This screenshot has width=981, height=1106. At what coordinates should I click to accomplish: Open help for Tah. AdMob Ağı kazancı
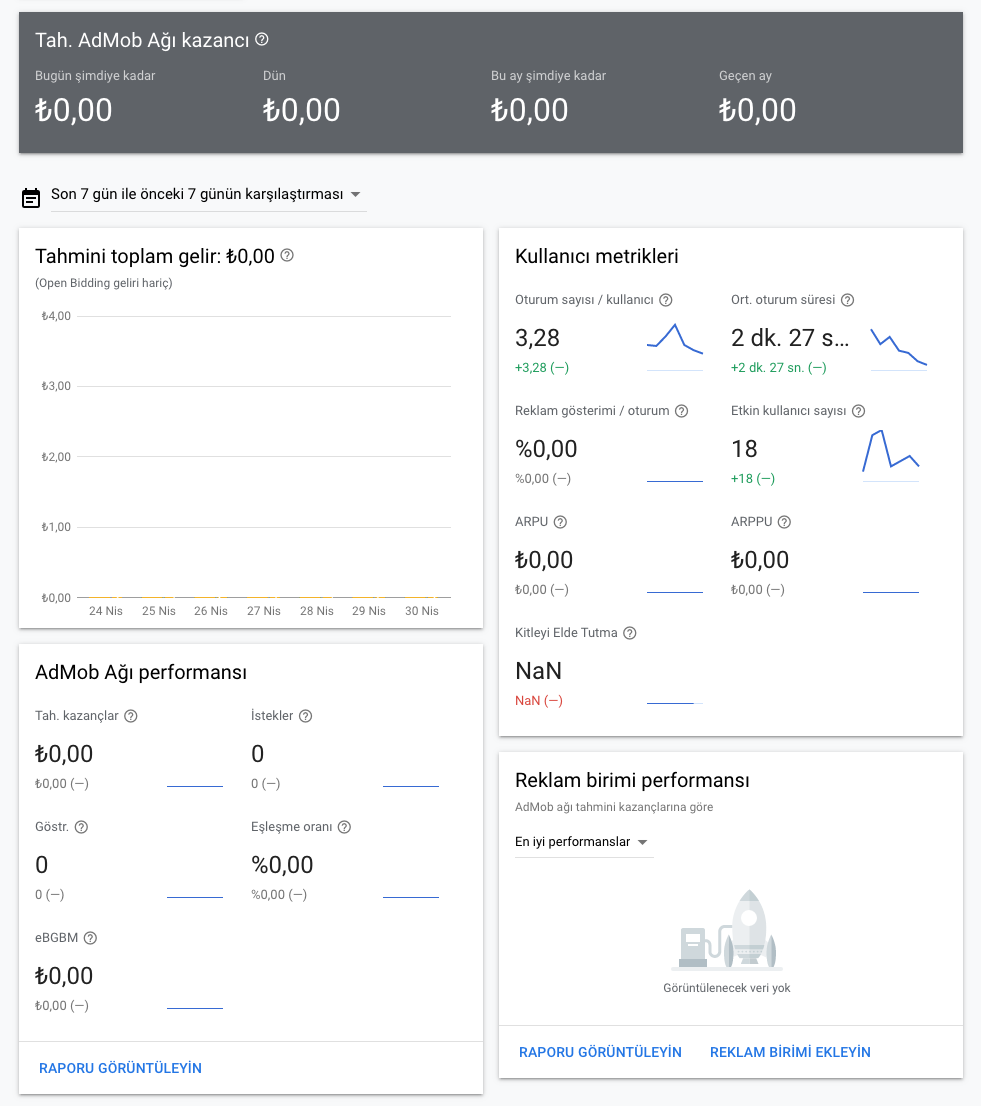262,40
